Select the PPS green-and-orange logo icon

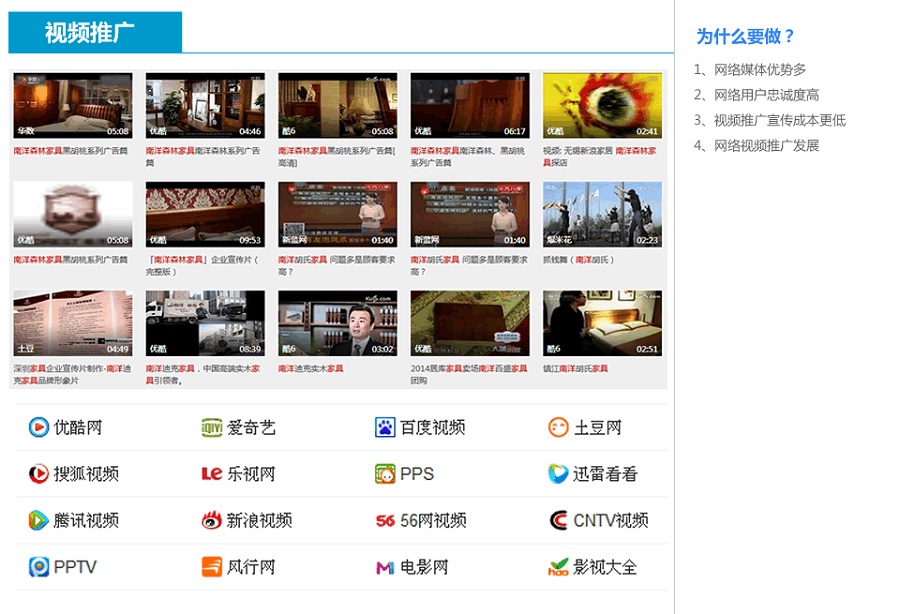(385, 474)
